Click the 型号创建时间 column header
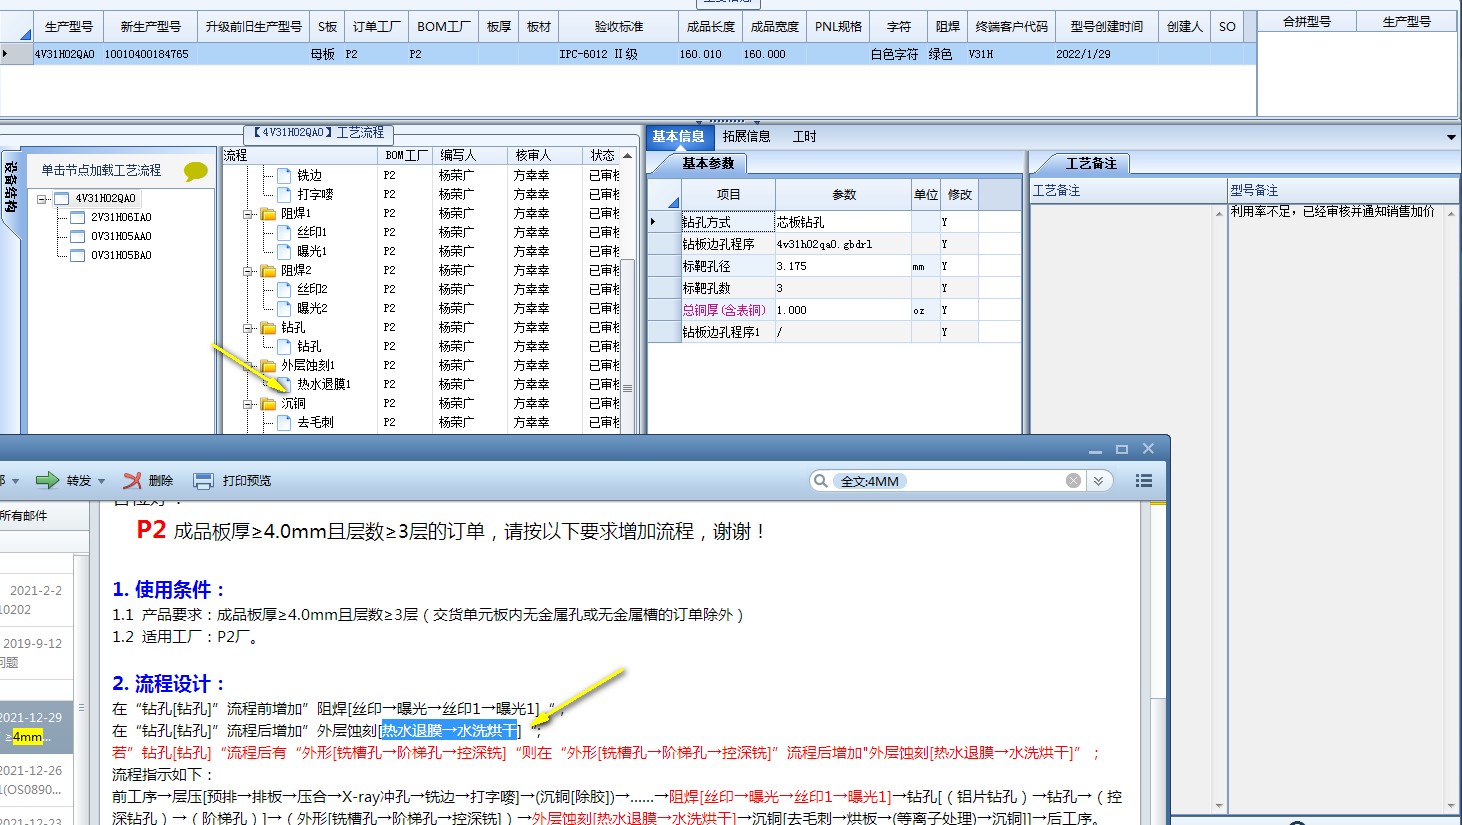The image size is (1462, 825). (x=1106, y=27)
